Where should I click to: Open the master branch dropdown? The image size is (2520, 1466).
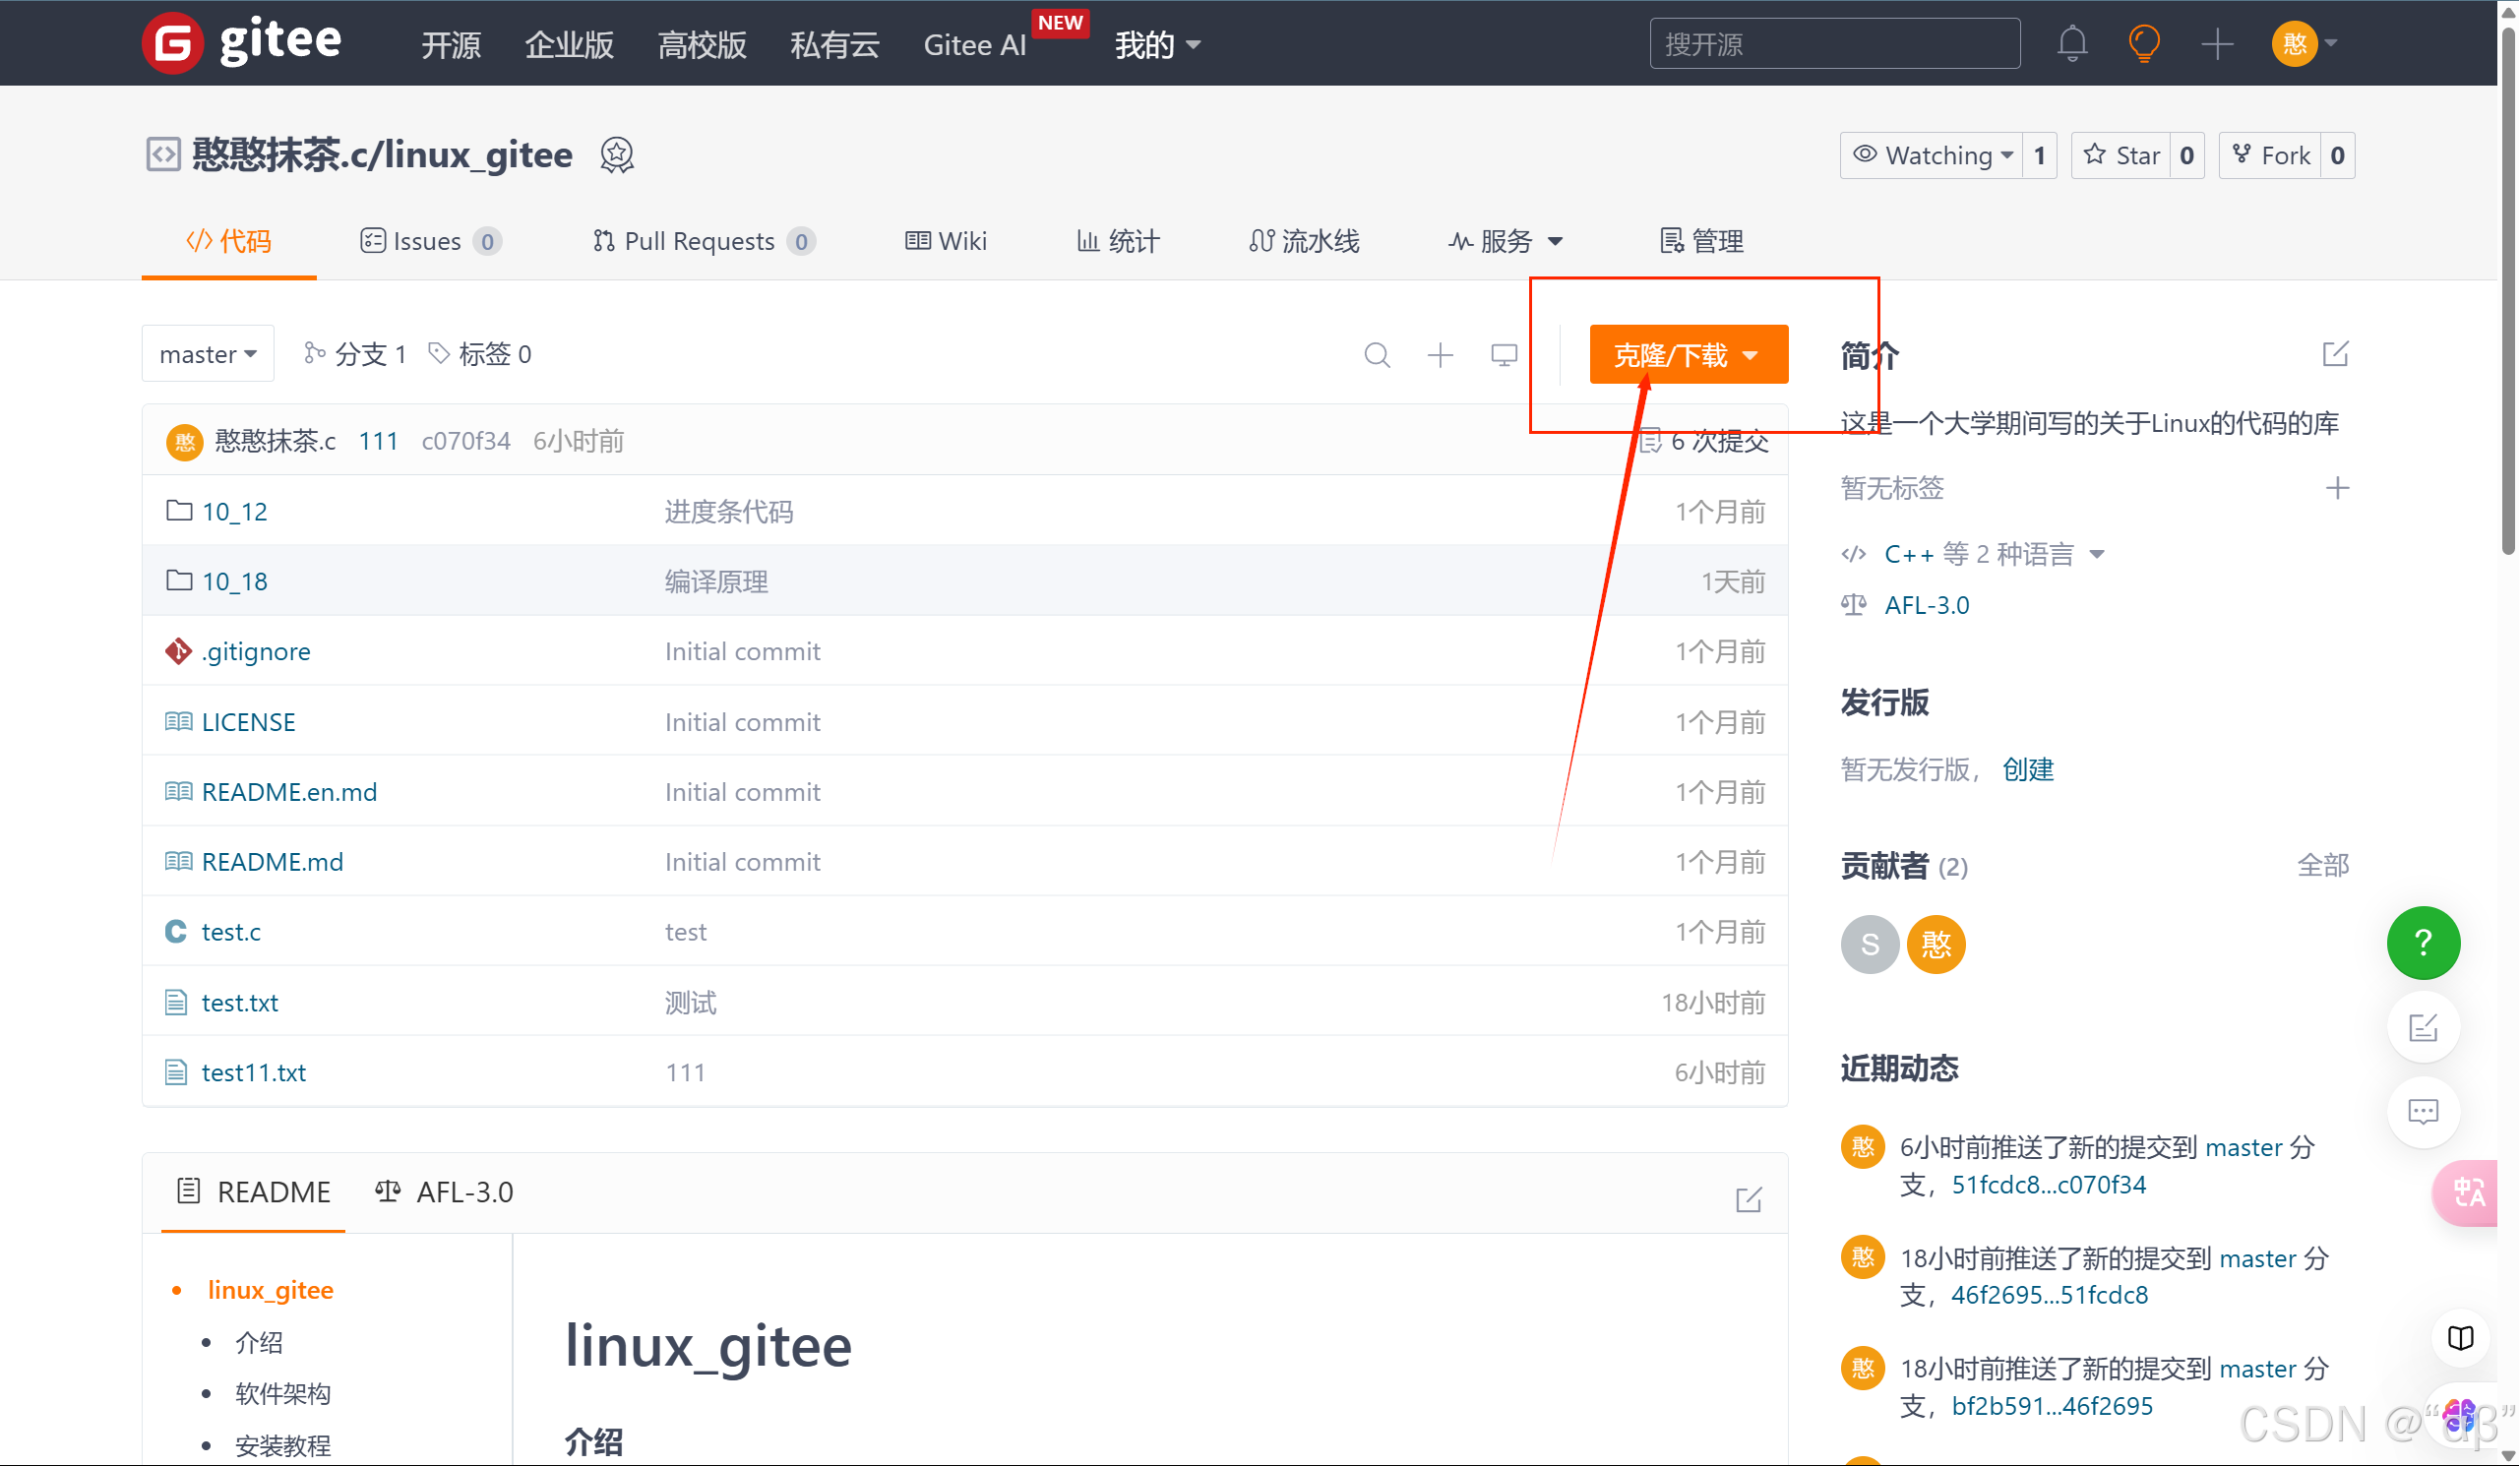(x=208, y=354)
